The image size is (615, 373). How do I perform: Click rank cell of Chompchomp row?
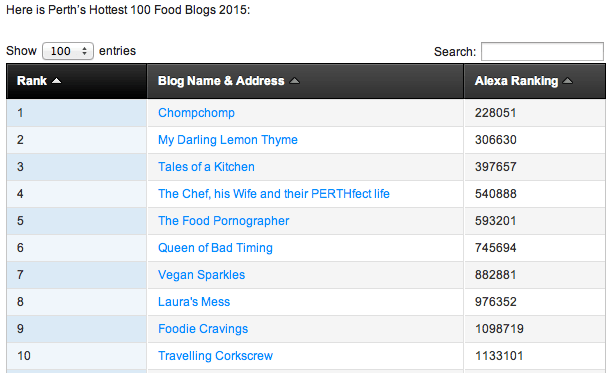click(x=76, y=113)
